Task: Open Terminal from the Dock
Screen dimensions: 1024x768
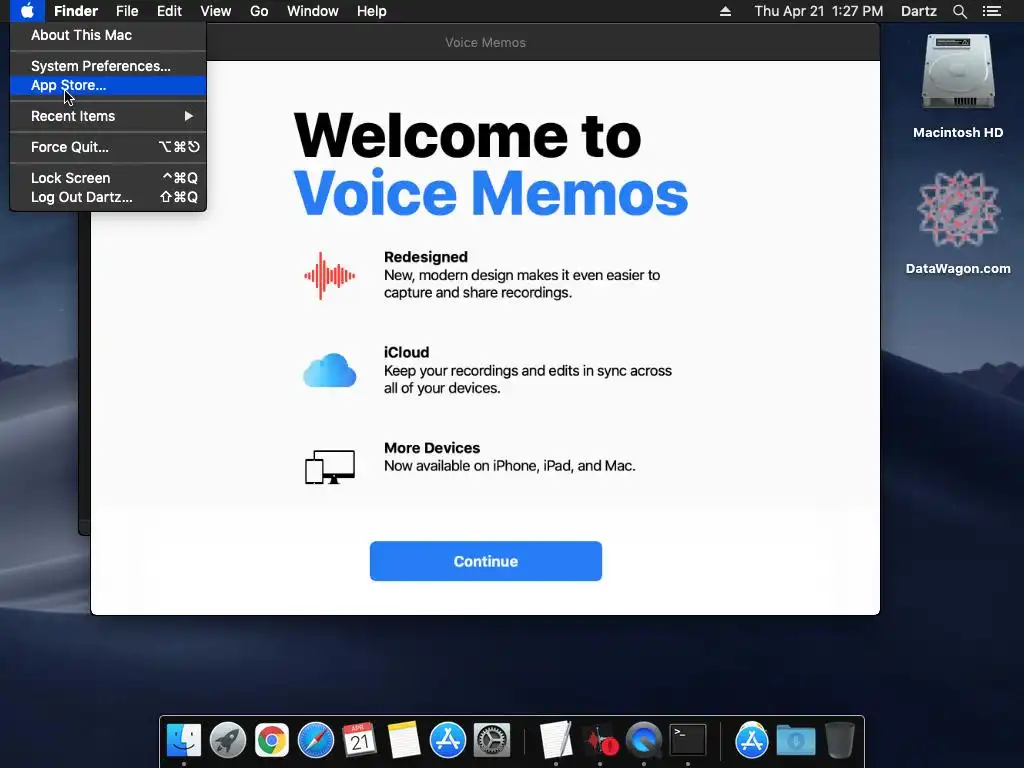Action: (688, 740)
